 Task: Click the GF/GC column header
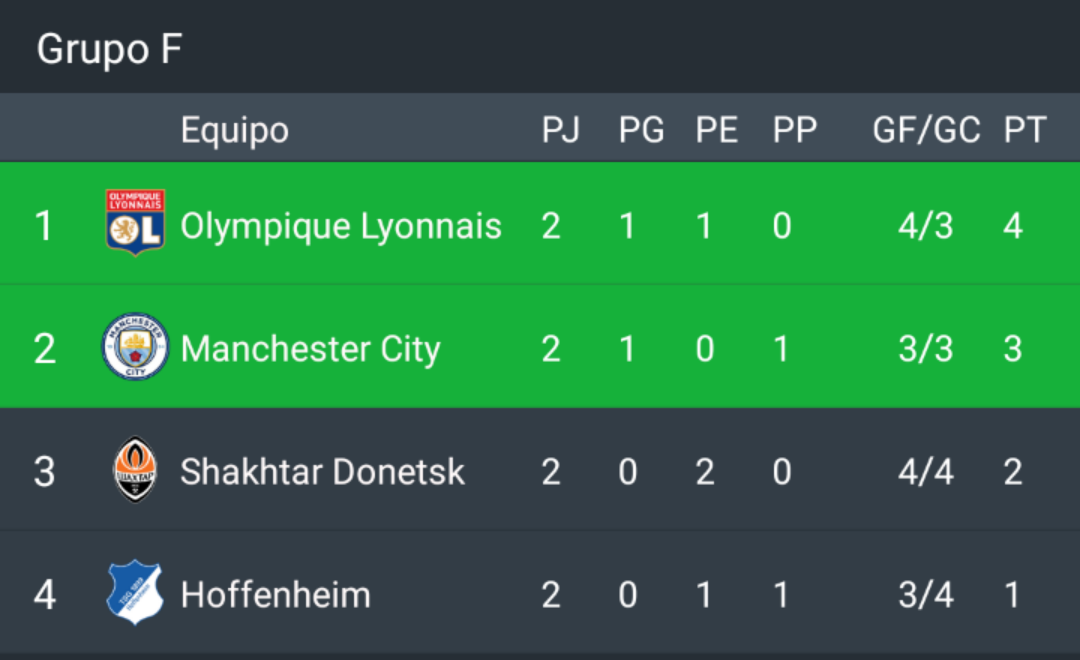[x=926, y=130]
